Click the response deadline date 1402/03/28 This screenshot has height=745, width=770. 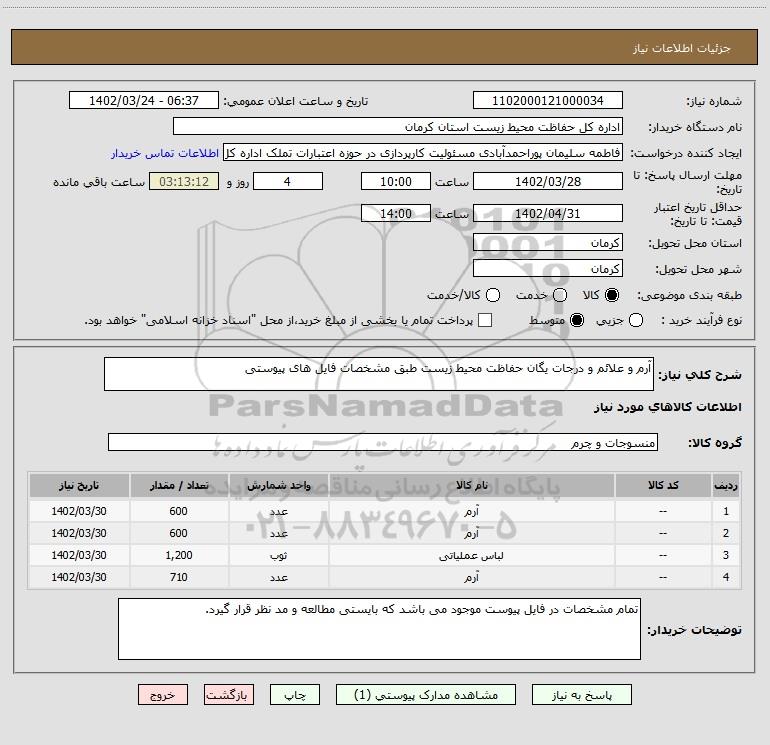point(548,181)
